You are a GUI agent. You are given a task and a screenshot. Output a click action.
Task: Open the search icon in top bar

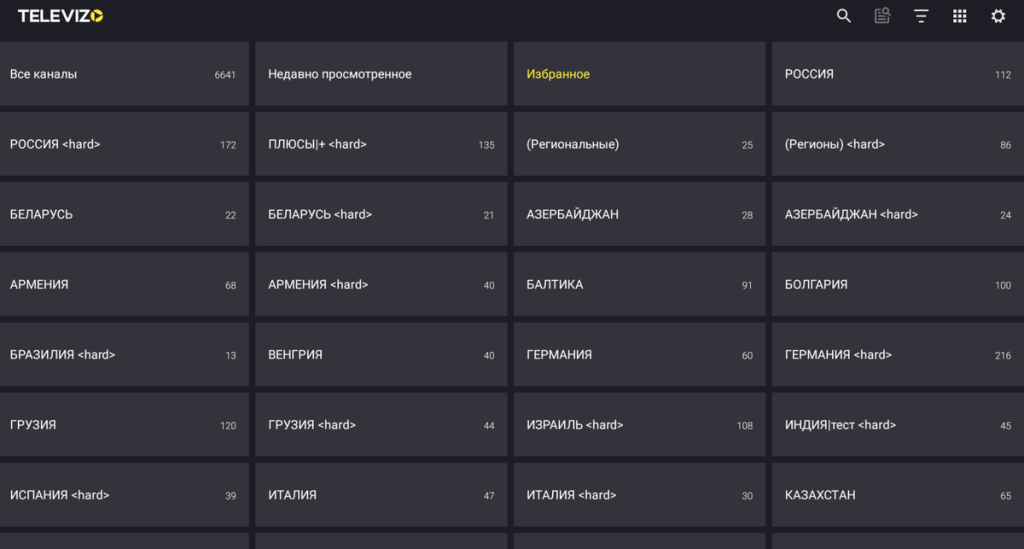(x=843, y=16)
